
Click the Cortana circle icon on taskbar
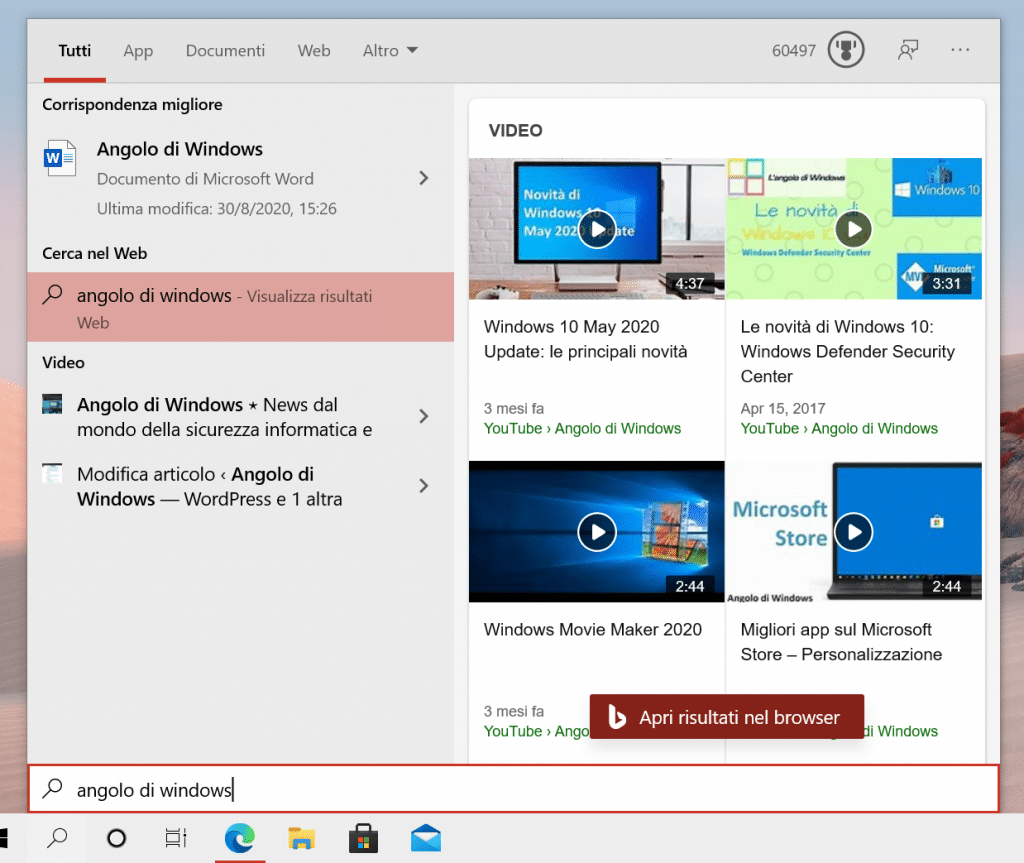(x=116, y=838)
